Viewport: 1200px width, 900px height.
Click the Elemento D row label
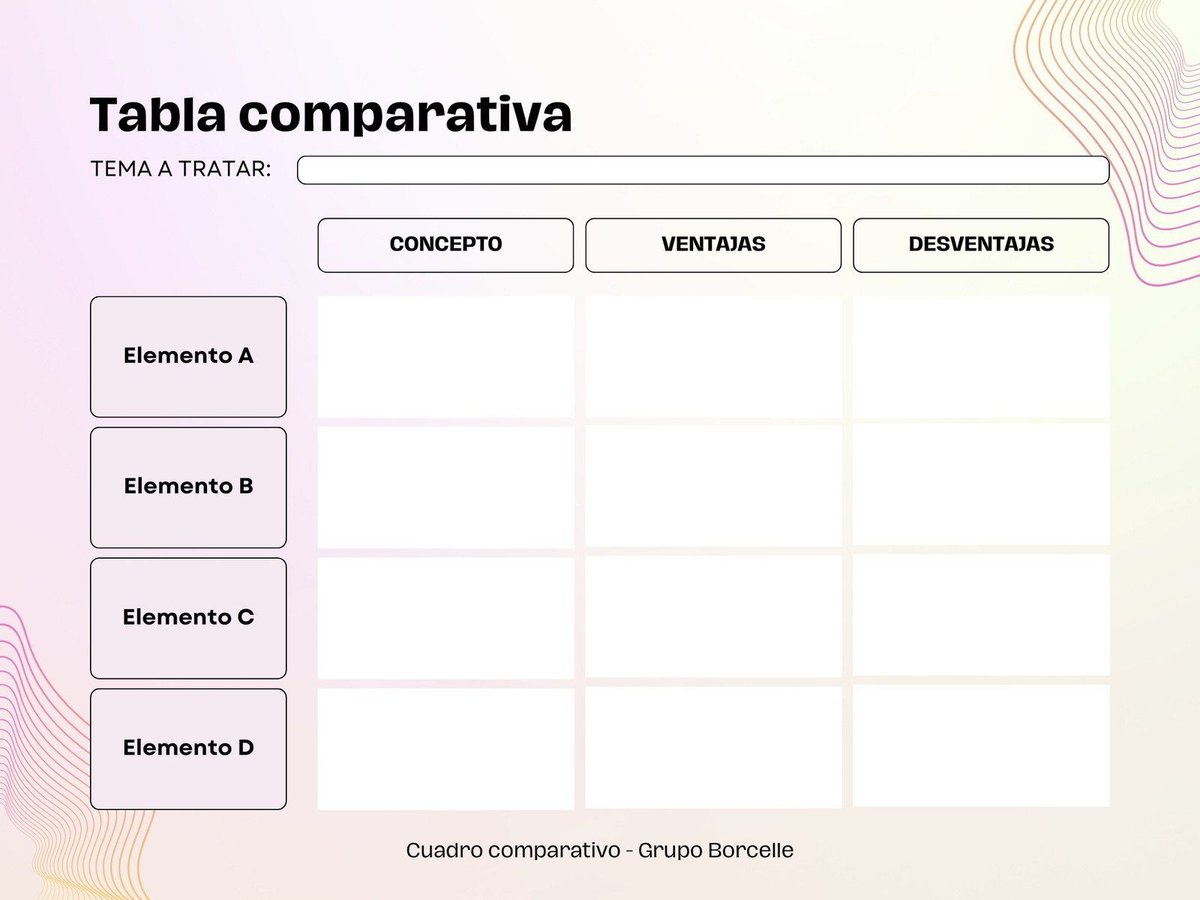coord(188,748)
